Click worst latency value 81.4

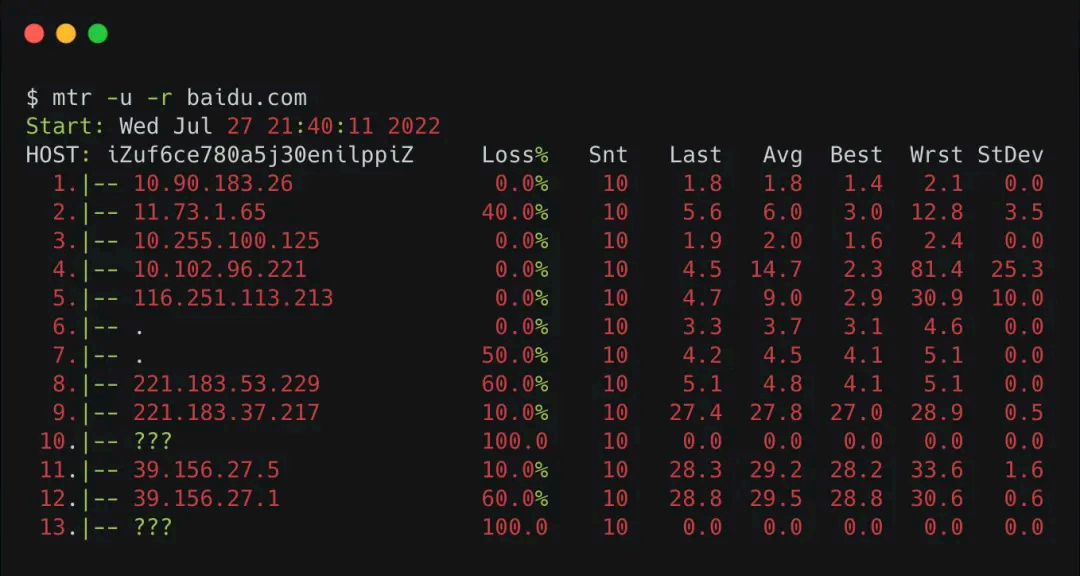[x=936, y=269]
